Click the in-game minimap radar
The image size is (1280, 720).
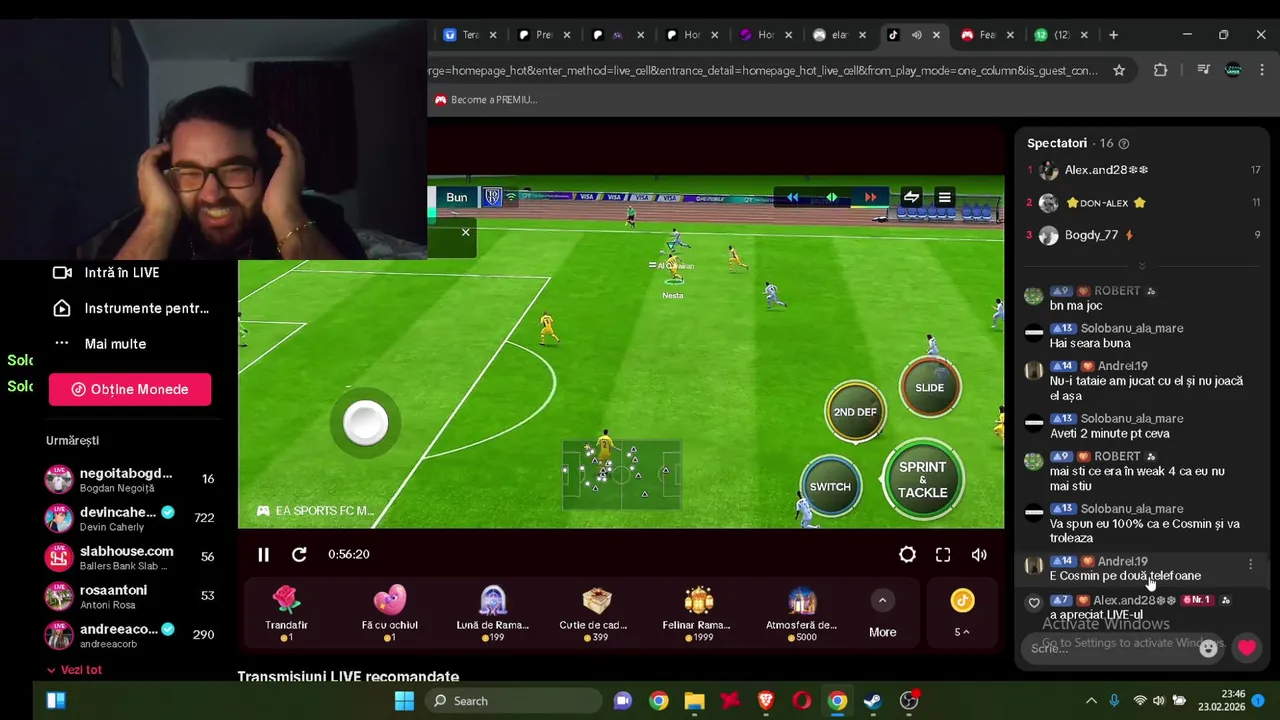click(620, 475)
